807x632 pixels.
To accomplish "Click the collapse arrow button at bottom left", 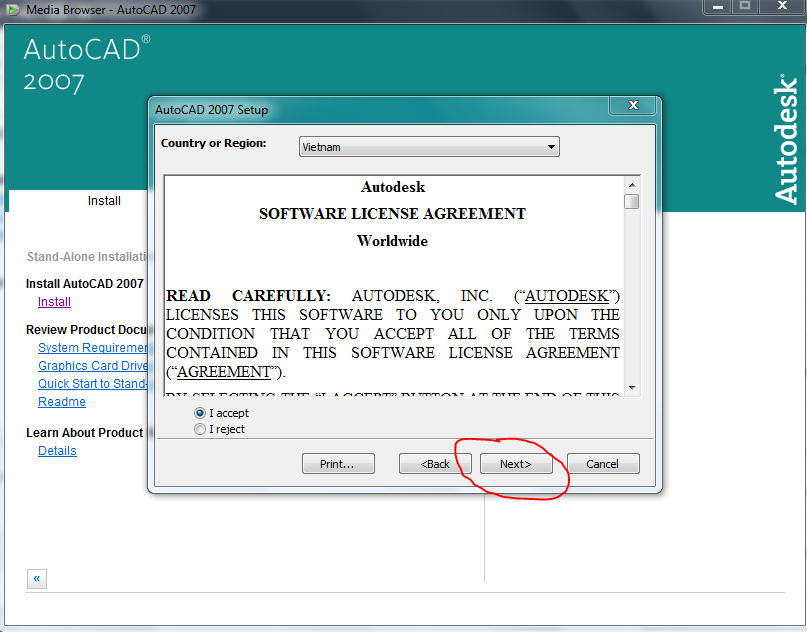I will 36,578.
